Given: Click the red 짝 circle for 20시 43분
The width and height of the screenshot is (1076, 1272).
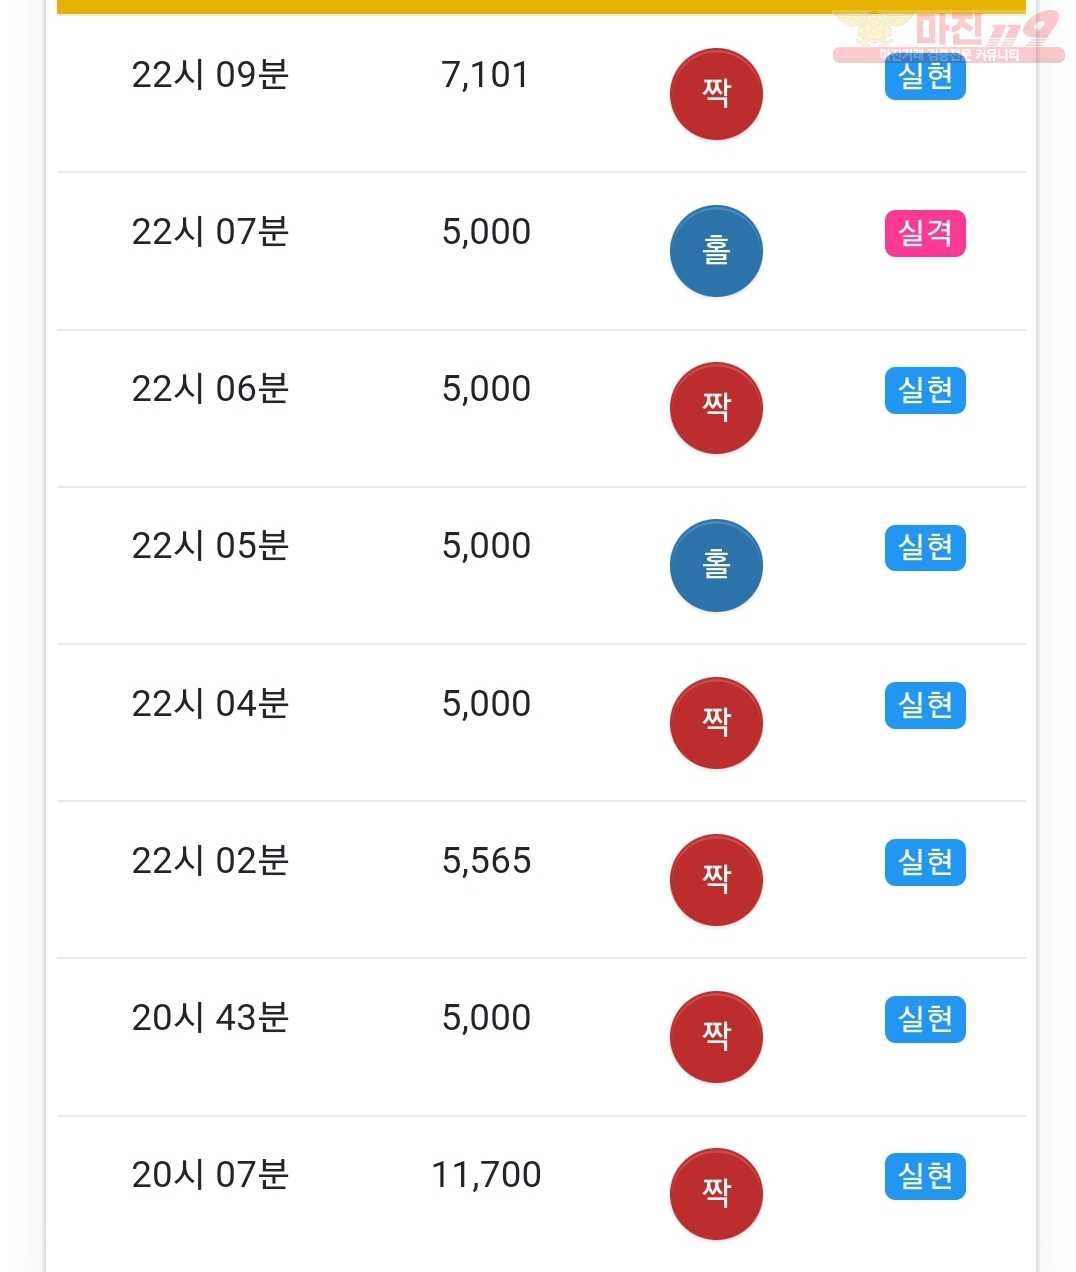Looking at the screenshot, I should (716, 1037).
